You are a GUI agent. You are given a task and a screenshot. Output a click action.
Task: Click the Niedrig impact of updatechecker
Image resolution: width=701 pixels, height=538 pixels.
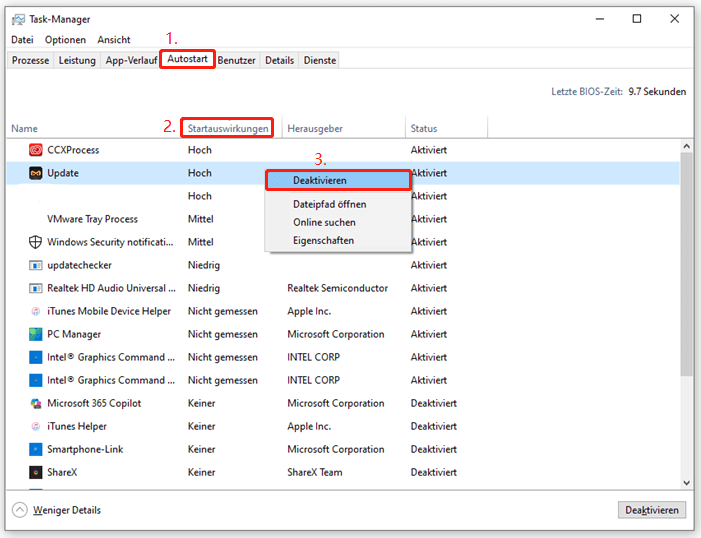pyautogui.click(x=204, y=265)
